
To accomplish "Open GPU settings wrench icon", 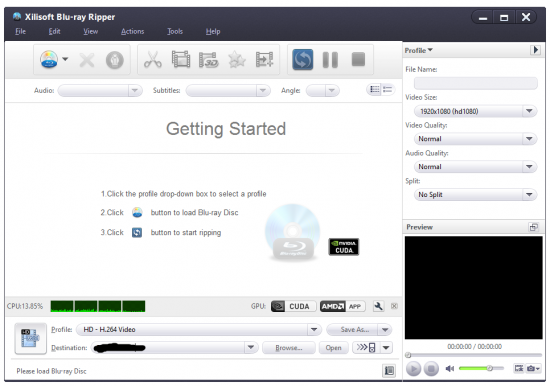I will [378, 306].
